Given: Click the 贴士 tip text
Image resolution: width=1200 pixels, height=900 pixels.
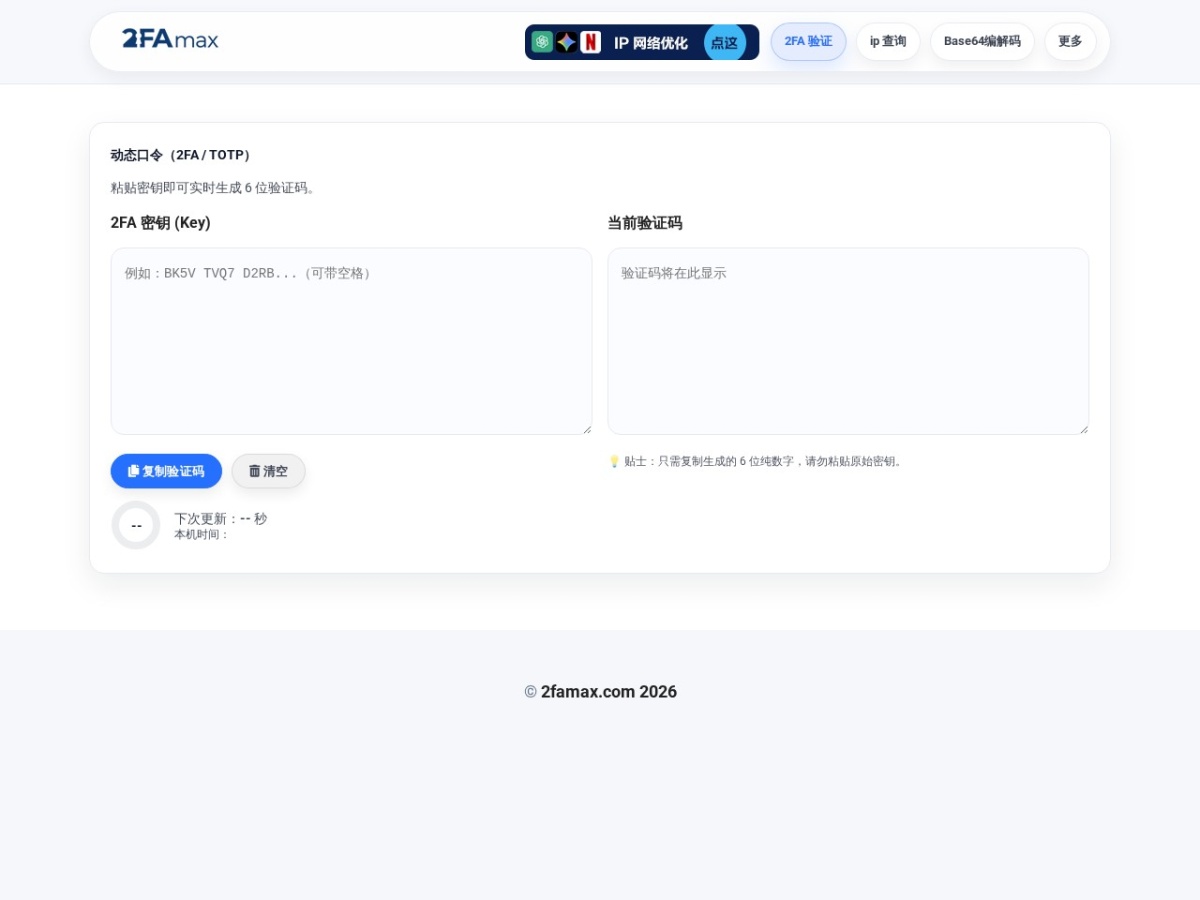Looking at the screenshot, I should 765,461.
